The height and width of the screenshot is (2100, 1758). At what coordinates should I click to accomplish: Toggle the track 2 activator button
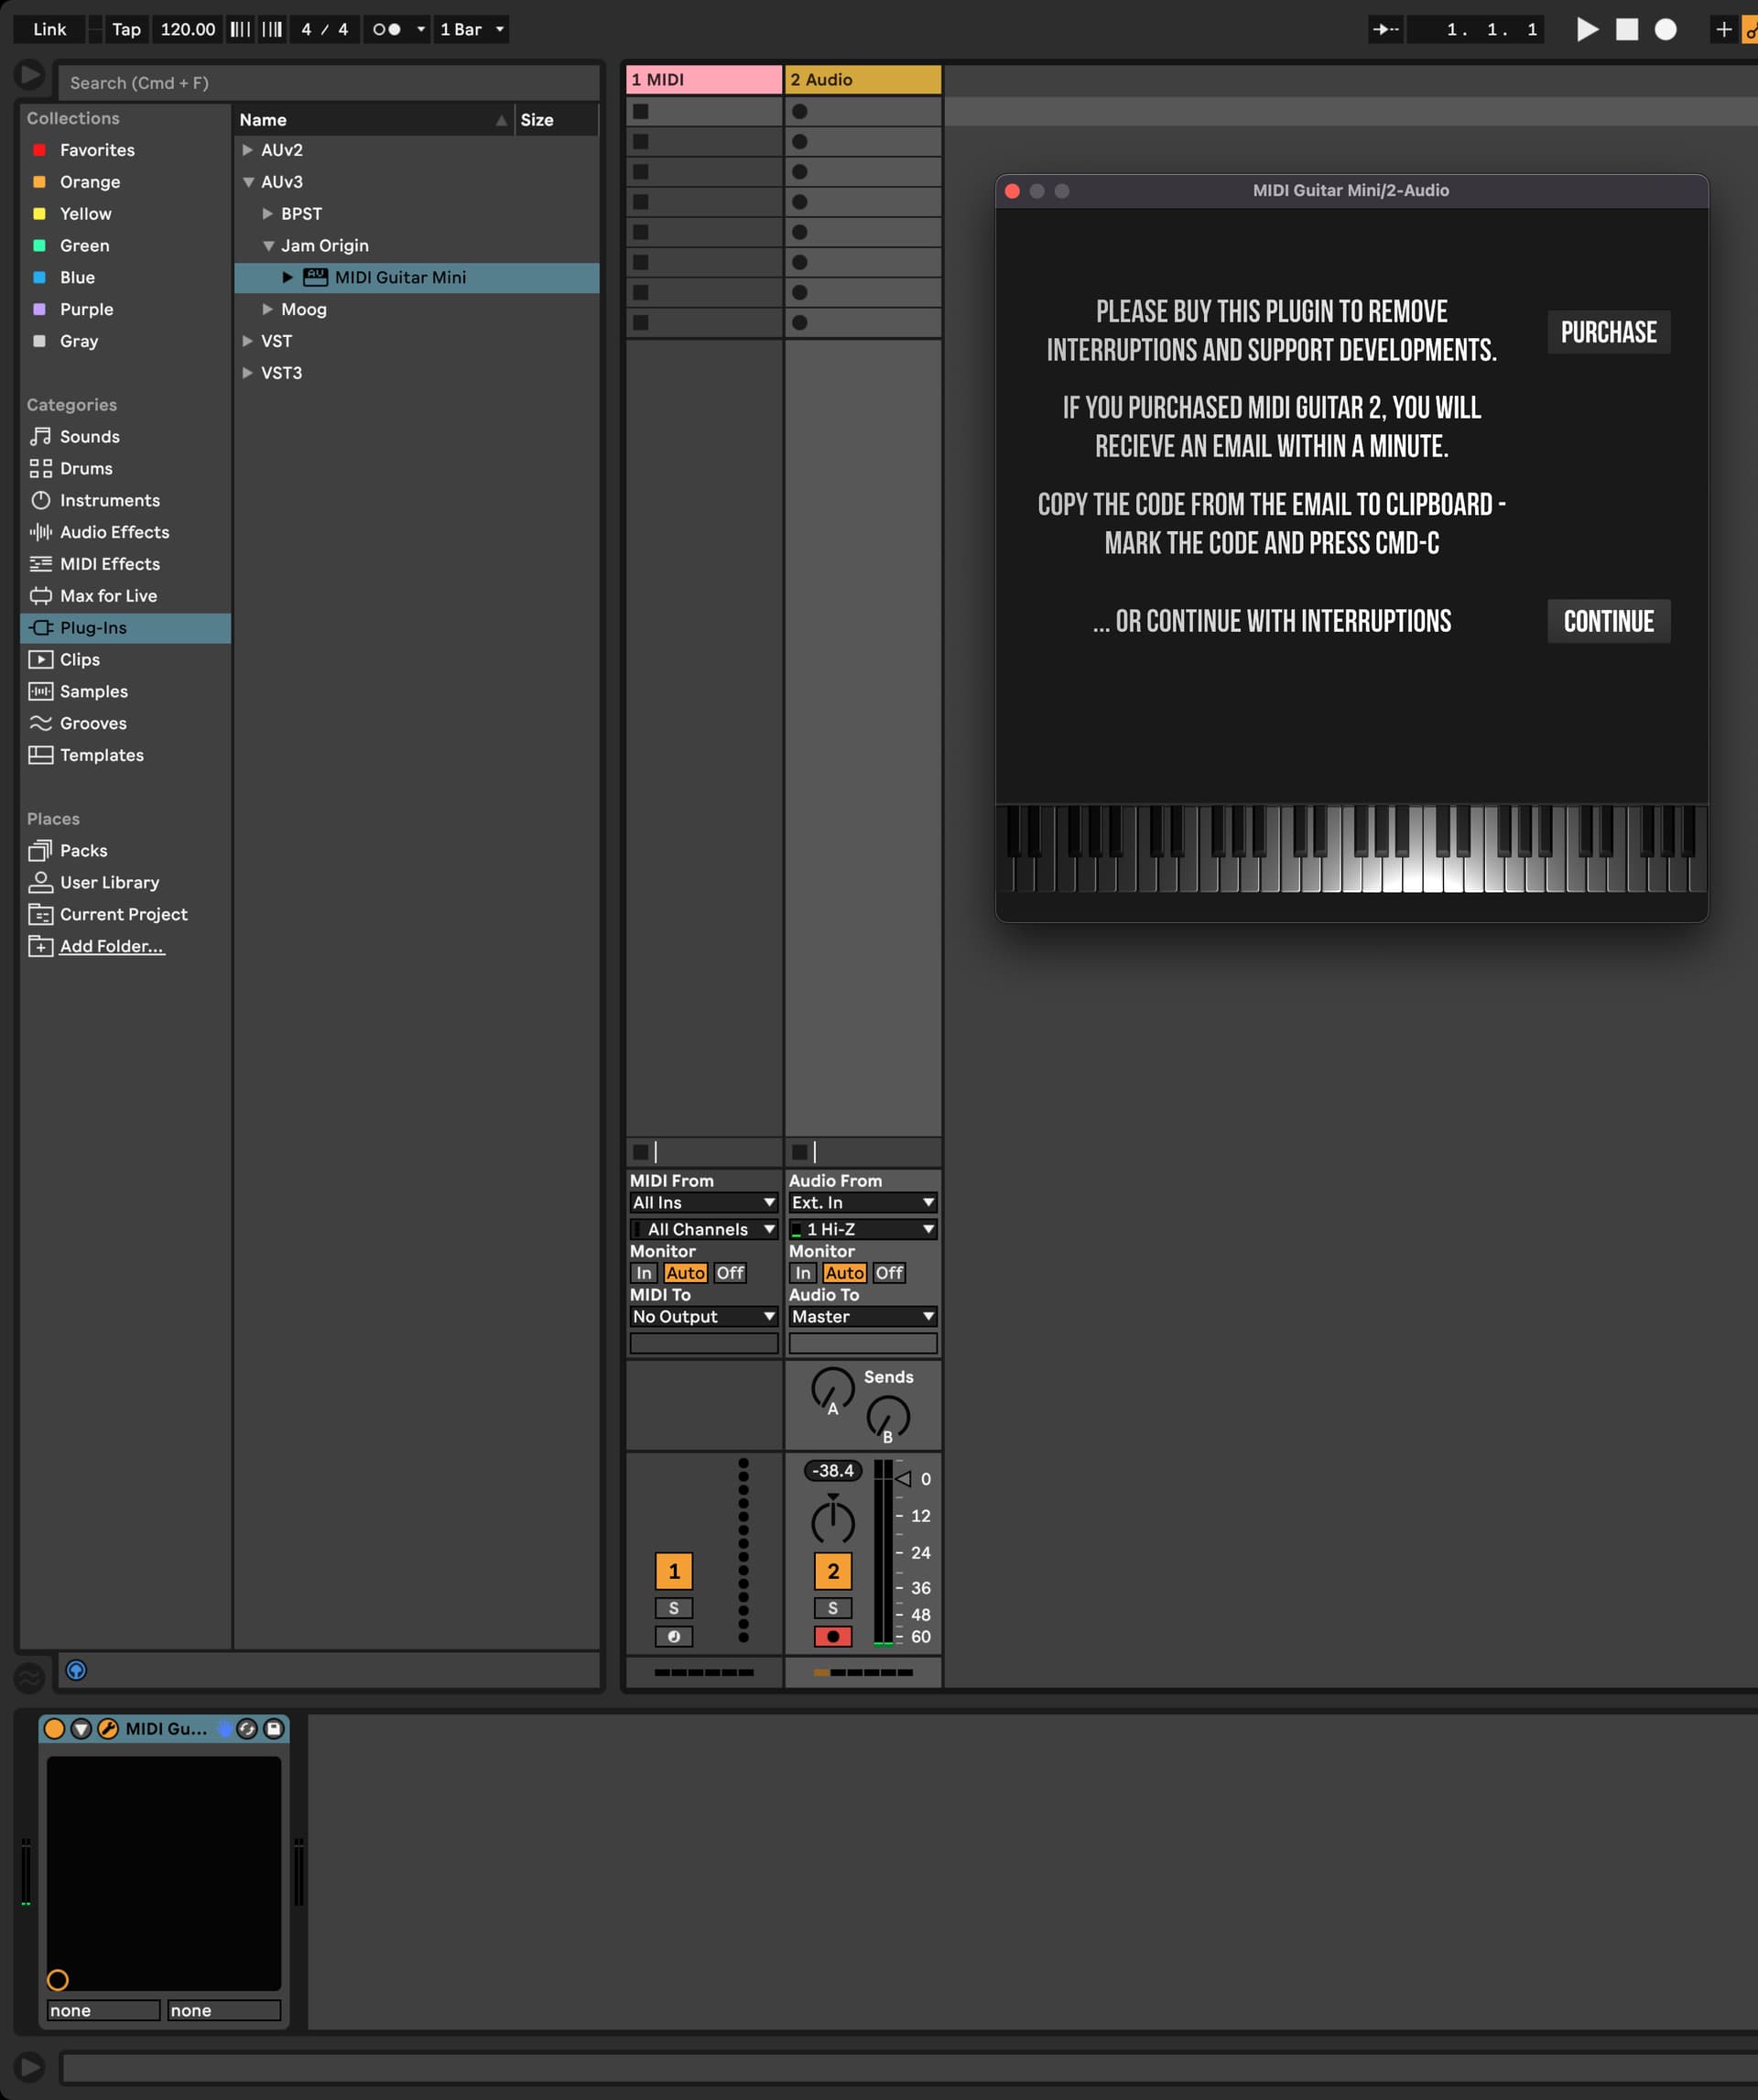click(x=833, y=1571)
